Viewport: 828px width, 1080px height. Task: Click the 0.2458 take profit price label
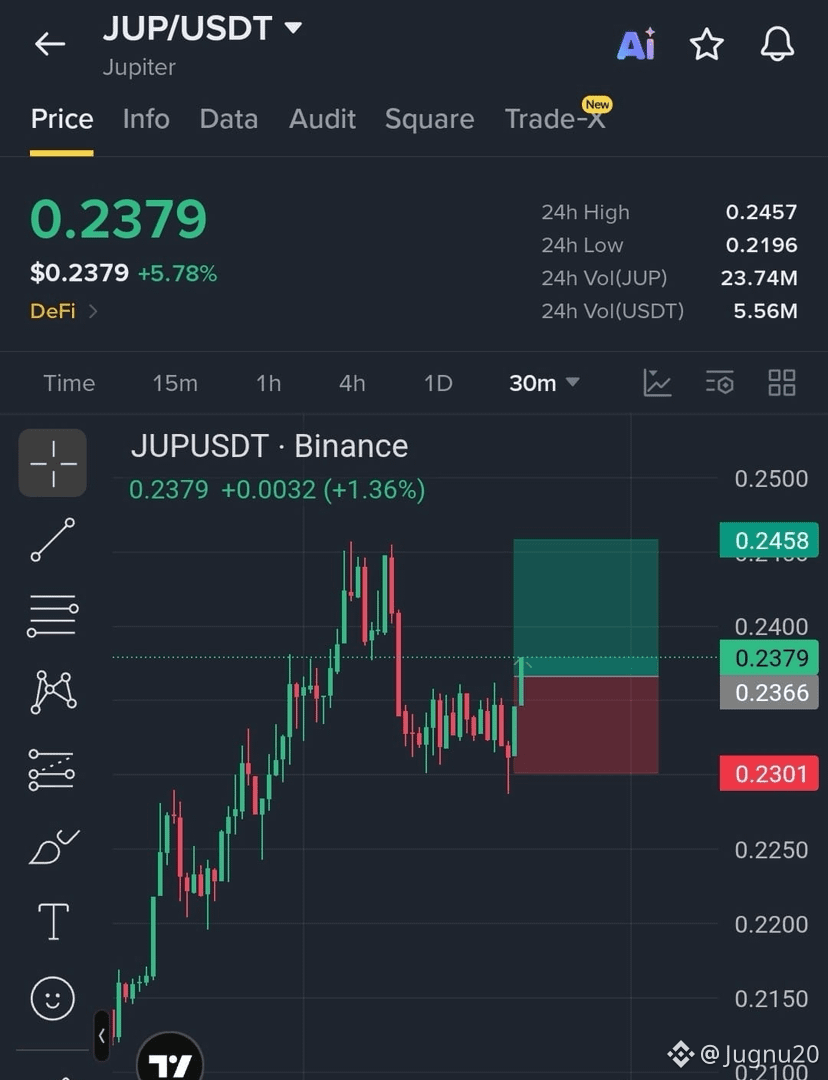(769, 541)
